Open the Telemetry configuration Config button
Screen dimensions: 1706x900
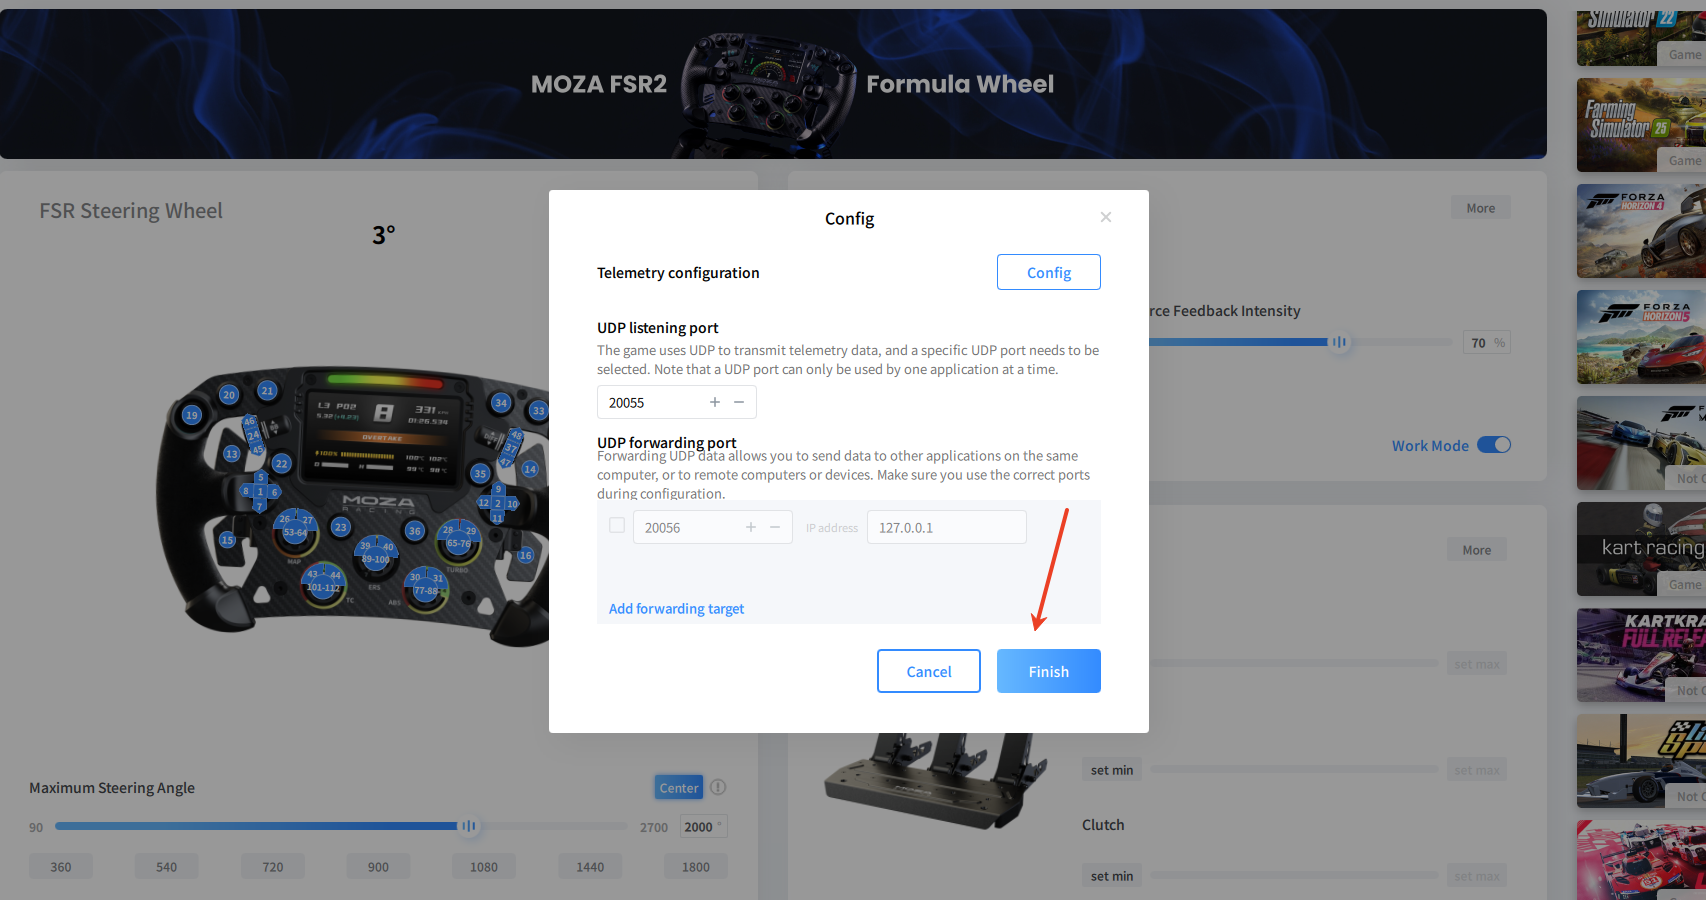[1048, 272]
